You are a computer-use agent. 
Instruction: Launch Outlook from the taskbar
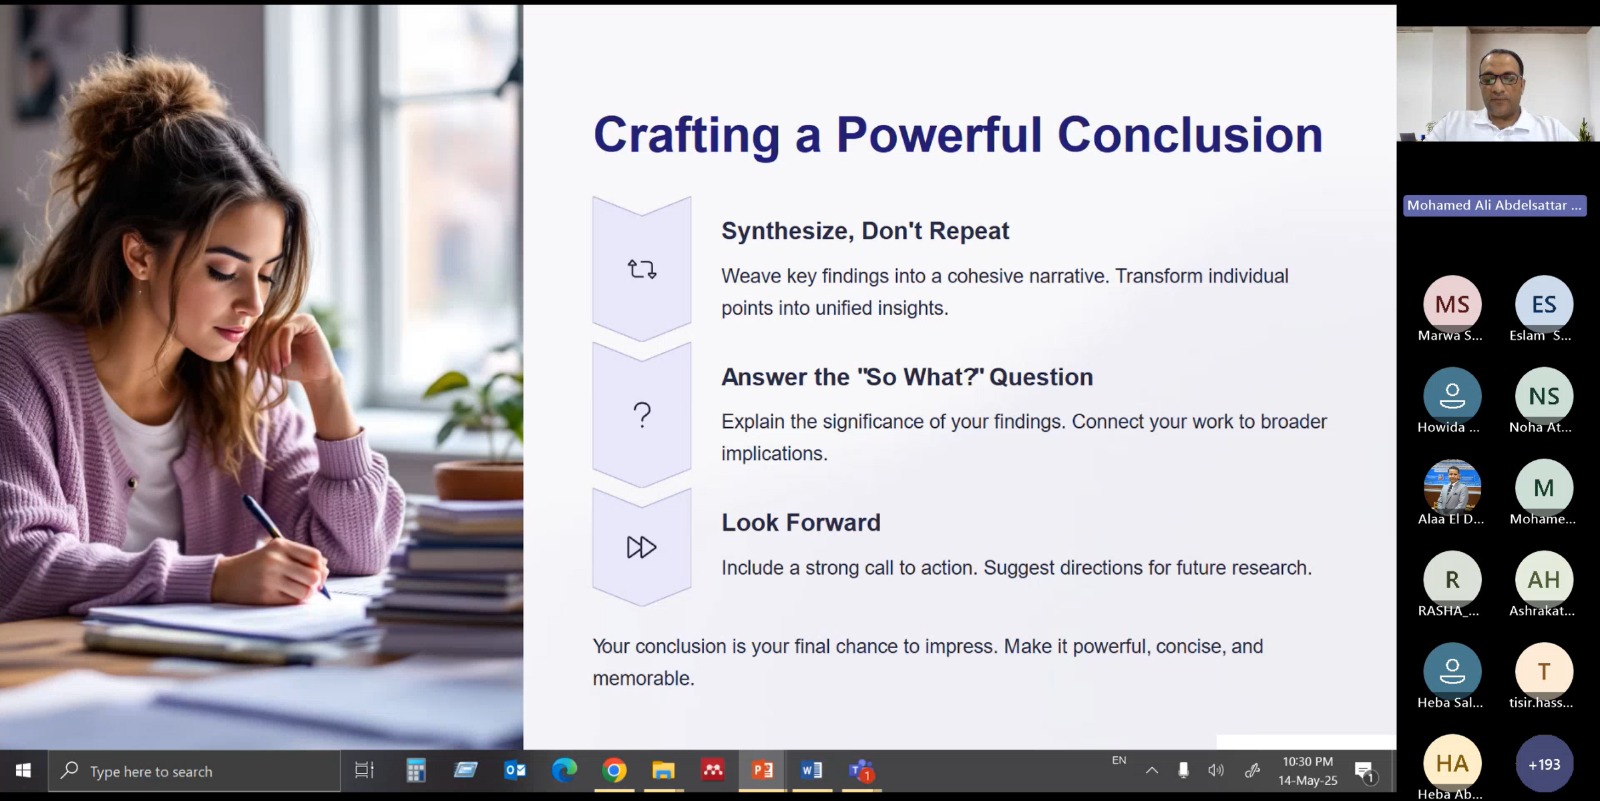pos(515,771)
